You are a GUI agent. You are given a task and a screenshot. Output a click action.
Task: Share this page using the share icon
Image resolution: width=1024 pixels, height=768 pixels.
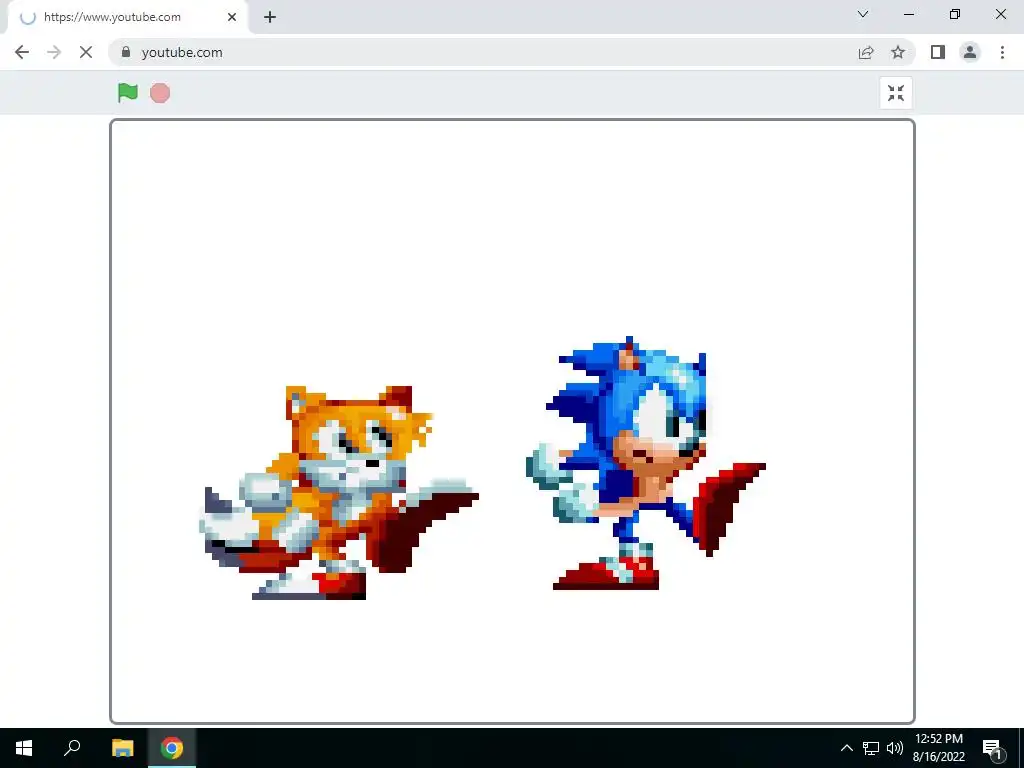click(x=866, y=52)
